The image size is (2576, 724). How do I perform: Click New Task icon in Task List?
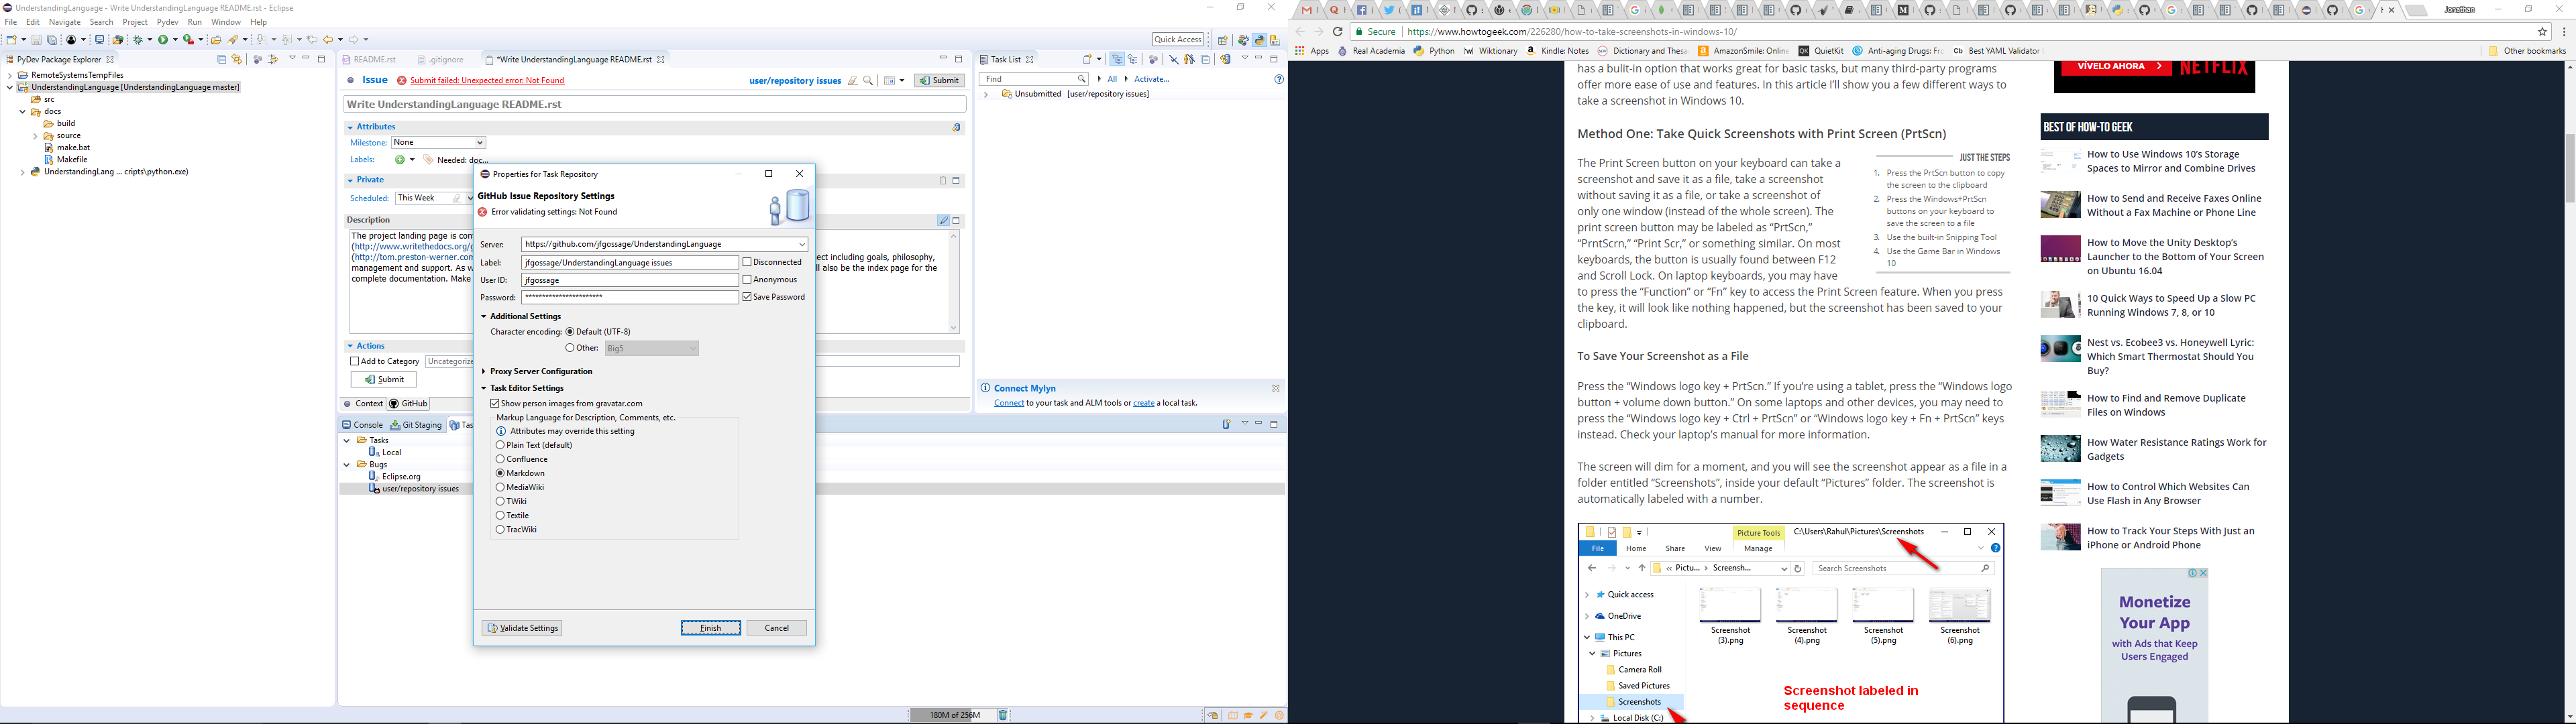[x=1088, y=59]
